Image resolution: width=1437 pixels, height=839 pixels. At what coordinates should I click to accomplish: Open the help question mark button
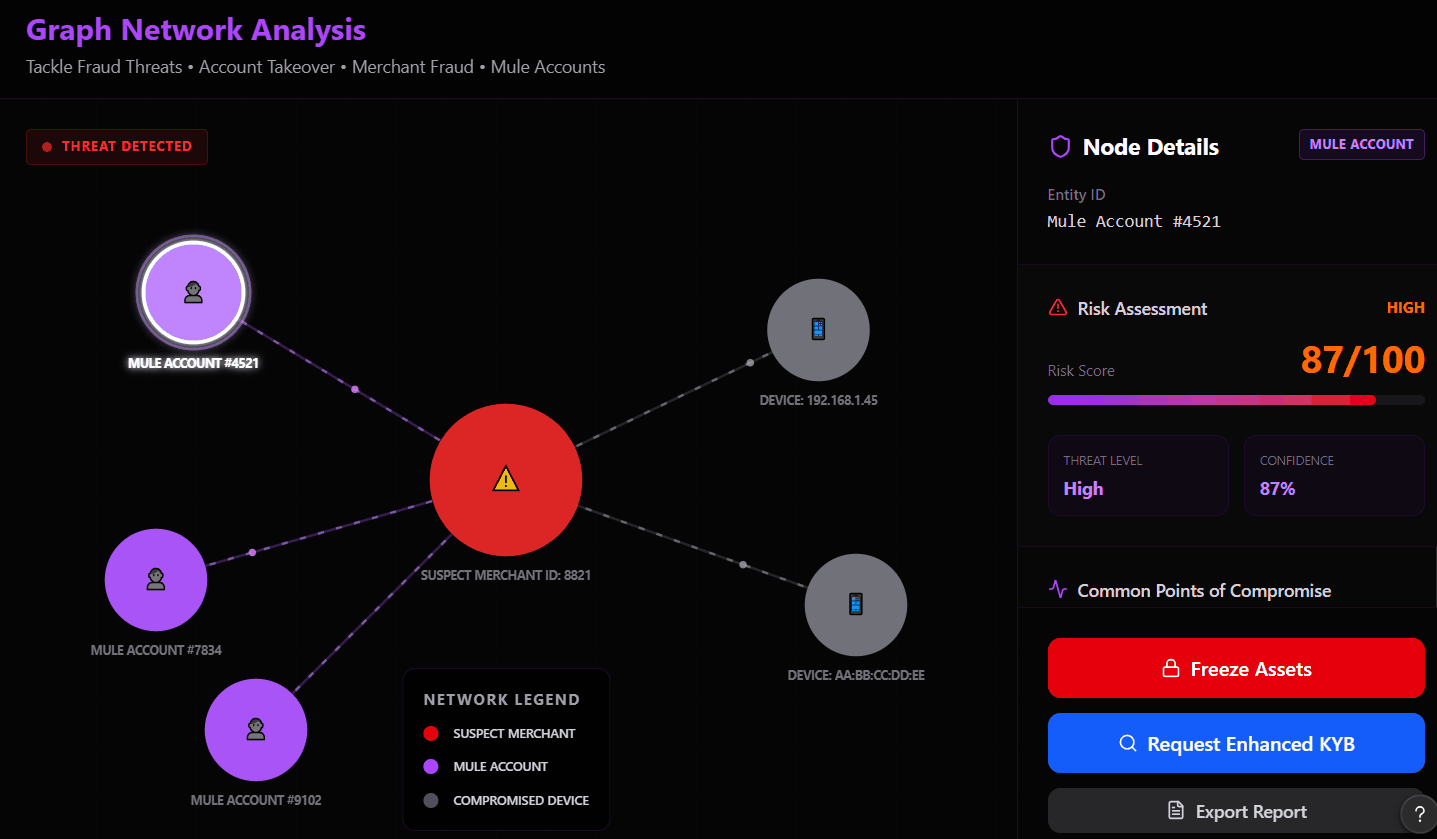click(1419, 814)
